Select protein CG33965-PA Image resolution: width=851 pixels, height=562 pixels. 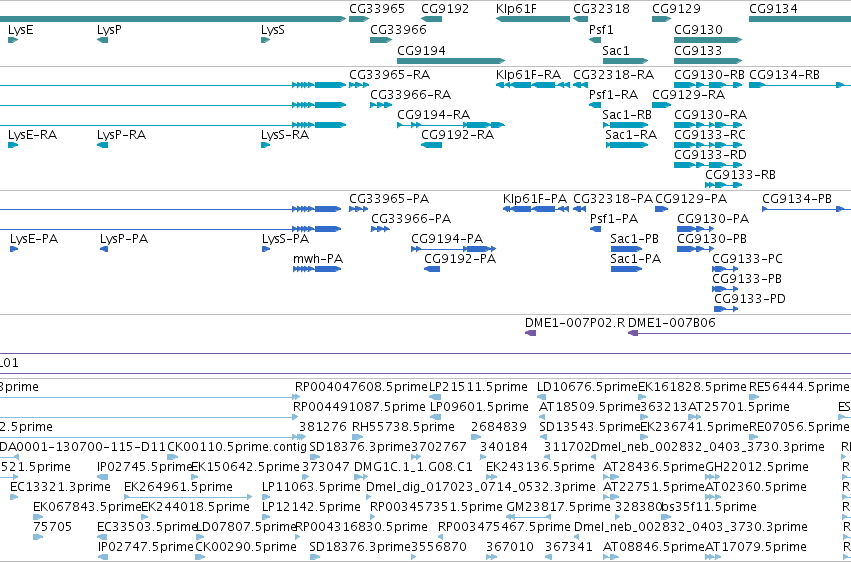tap(389, 199)
